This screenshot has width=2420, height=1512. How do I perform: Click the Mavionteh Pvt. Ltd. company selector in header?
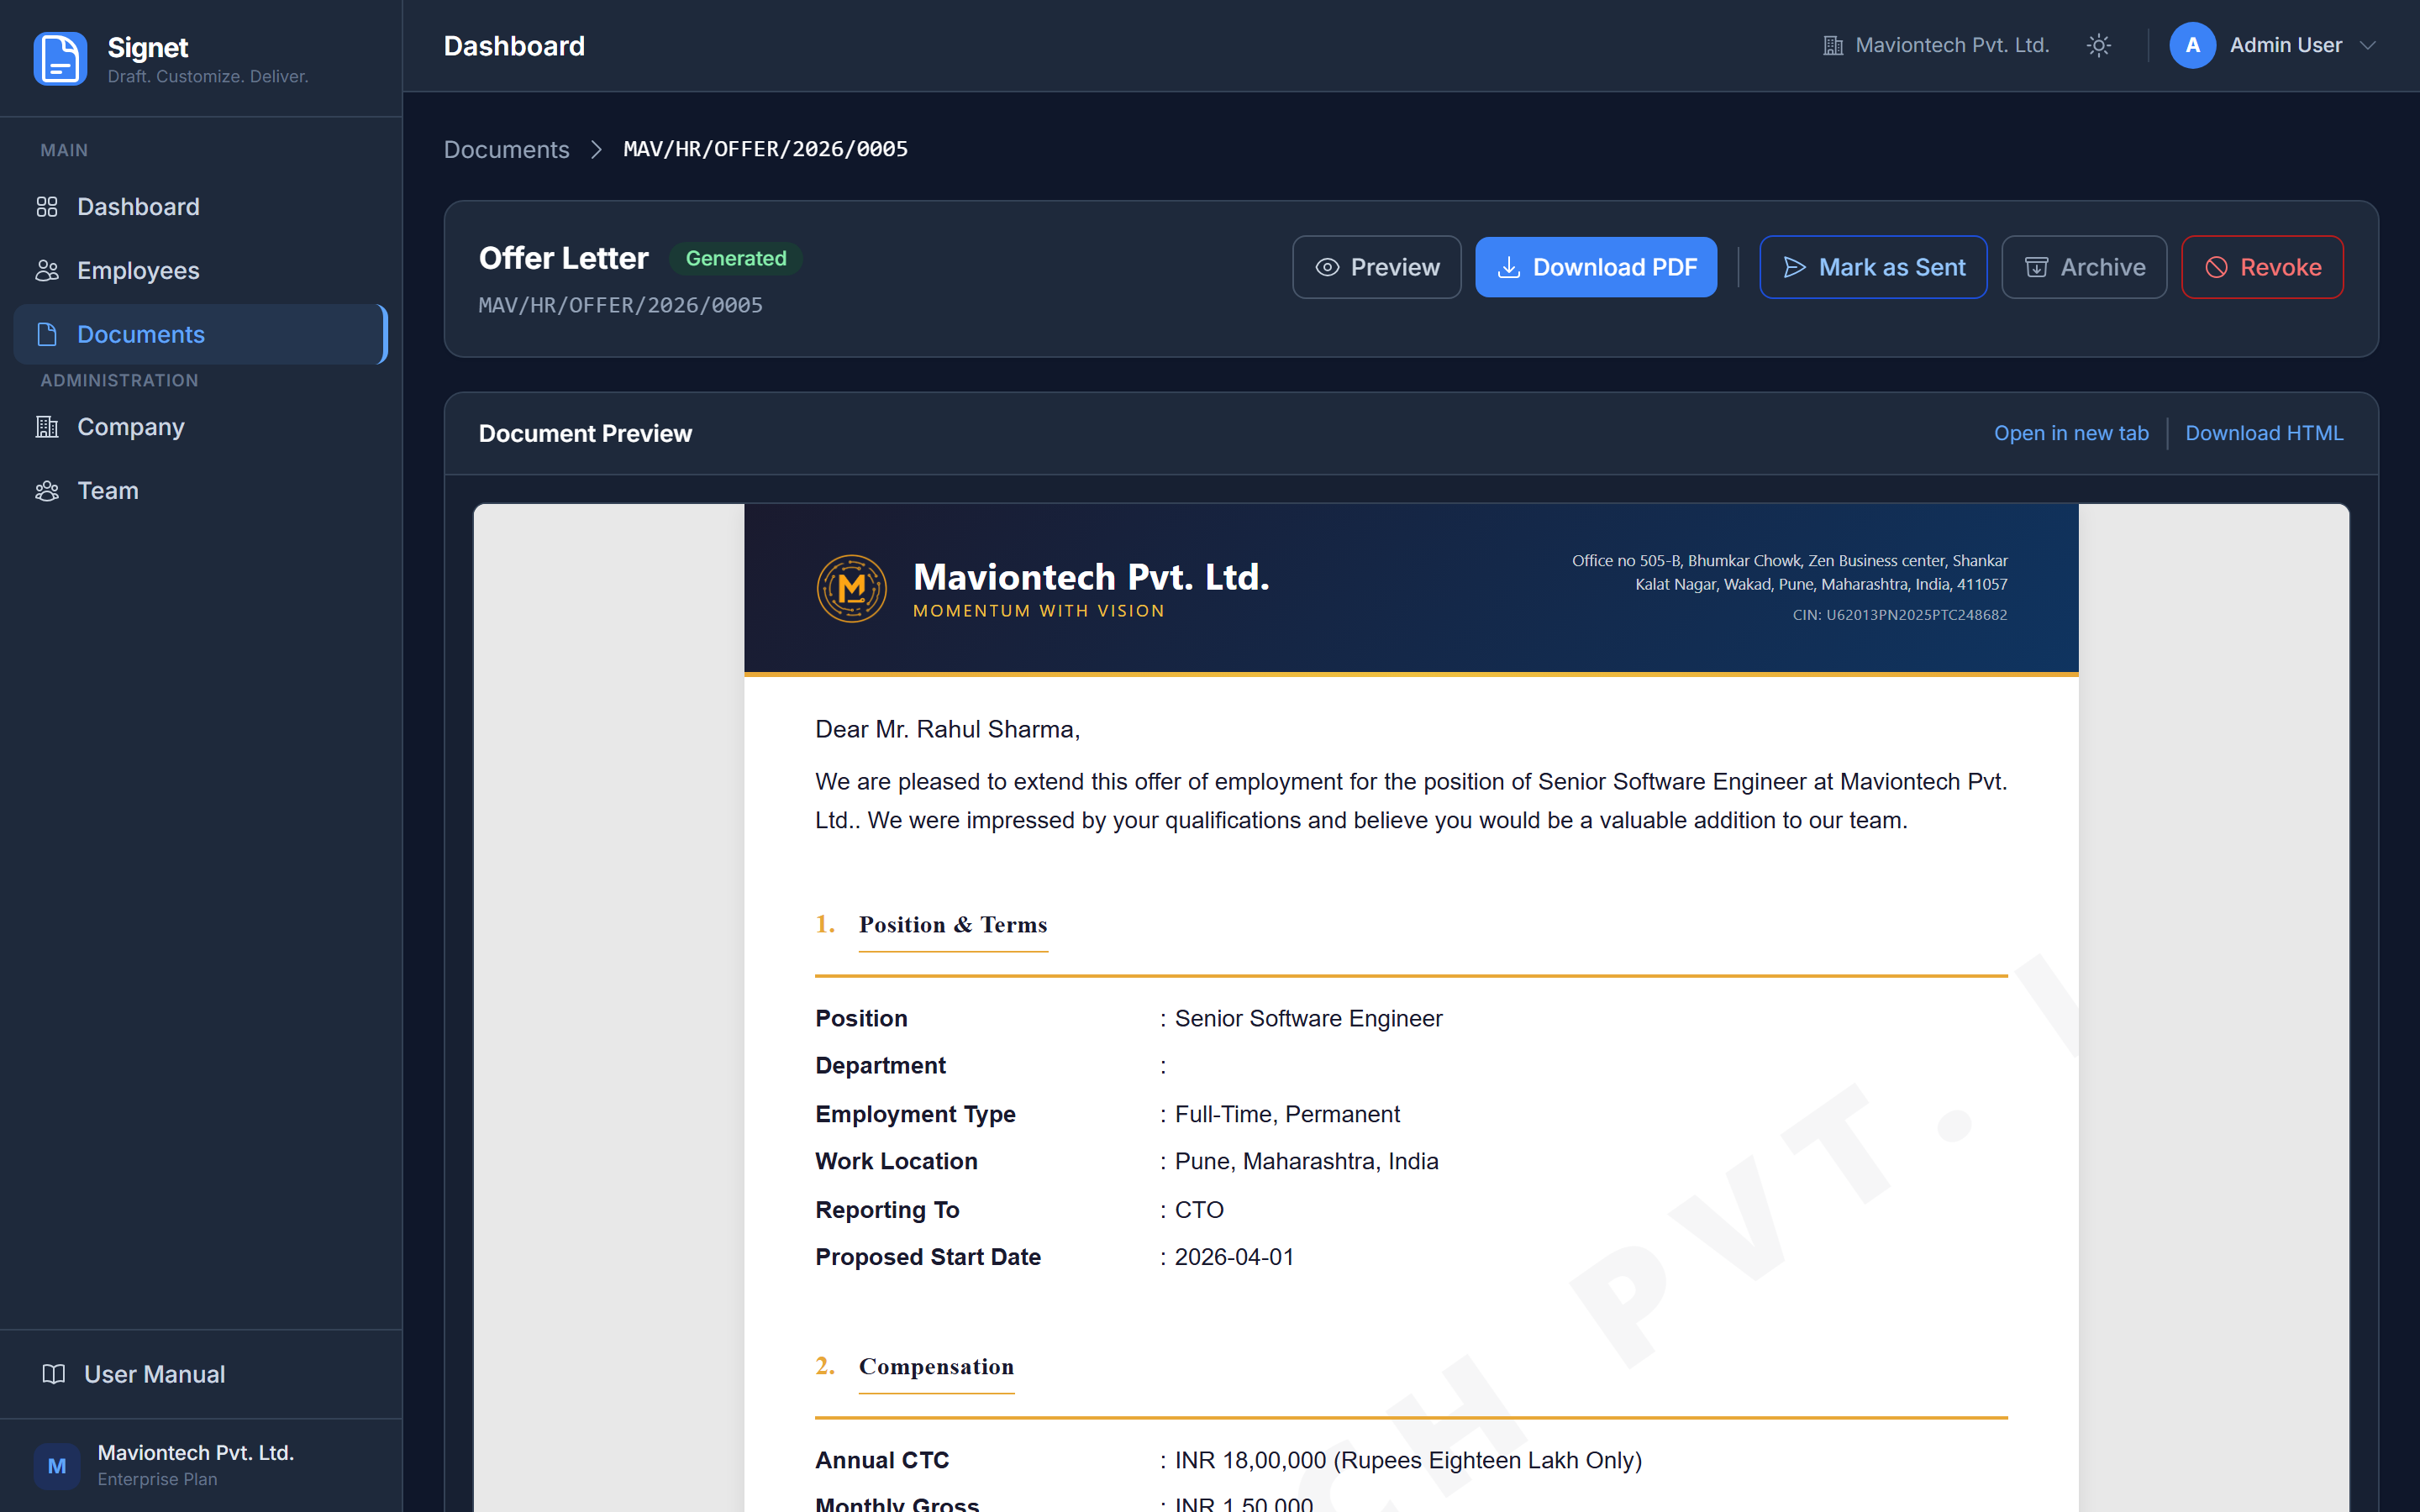[1936, 46]
